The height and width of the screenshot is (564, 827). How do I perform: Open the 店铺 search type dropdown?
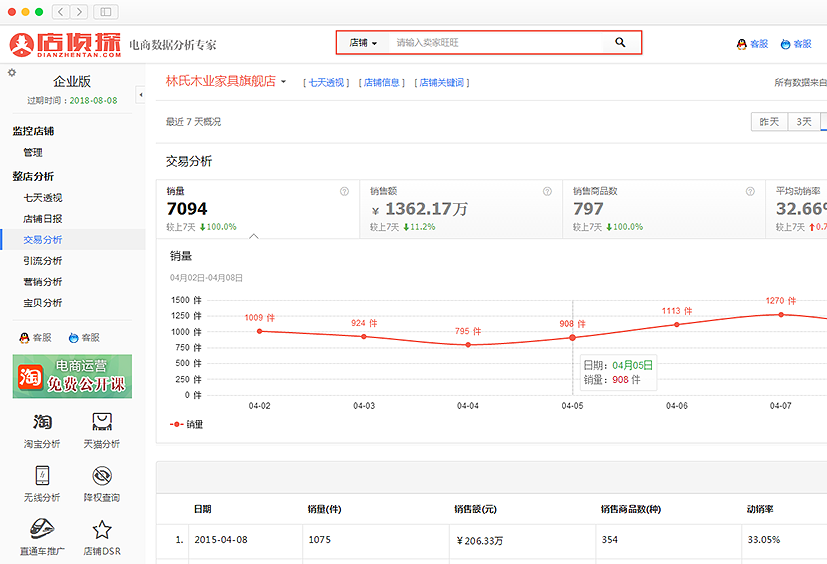(x=363, y=43)
